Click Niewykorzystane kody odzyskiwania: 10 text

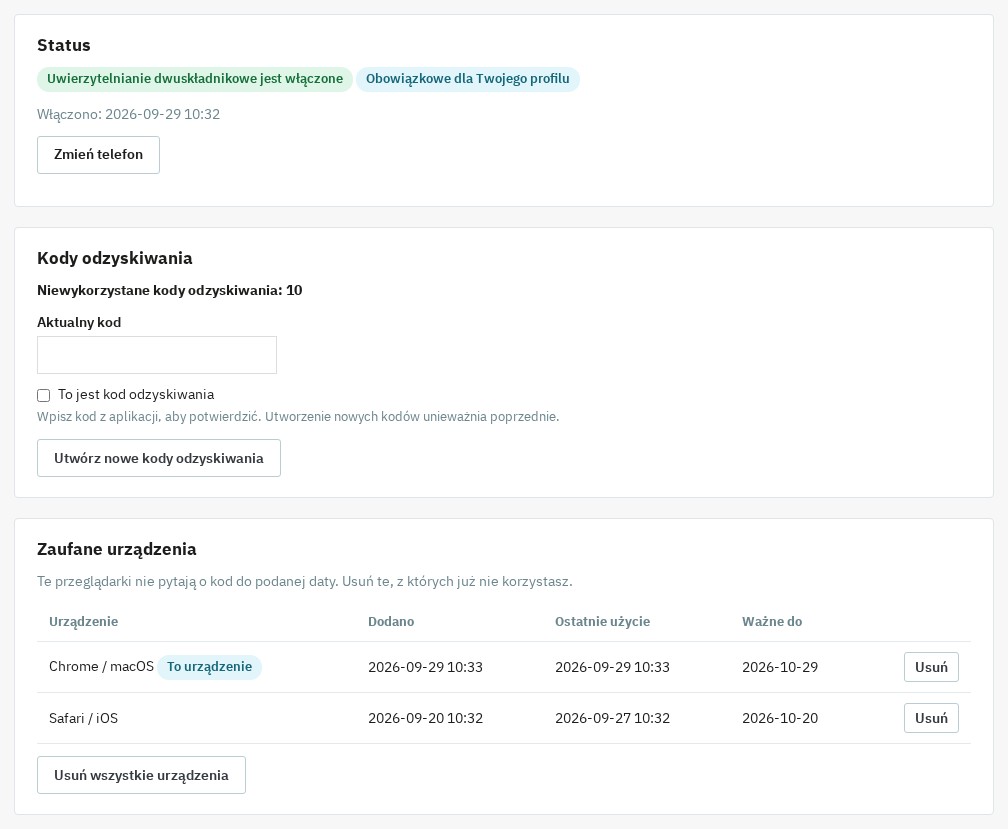[x=170, y=290]
